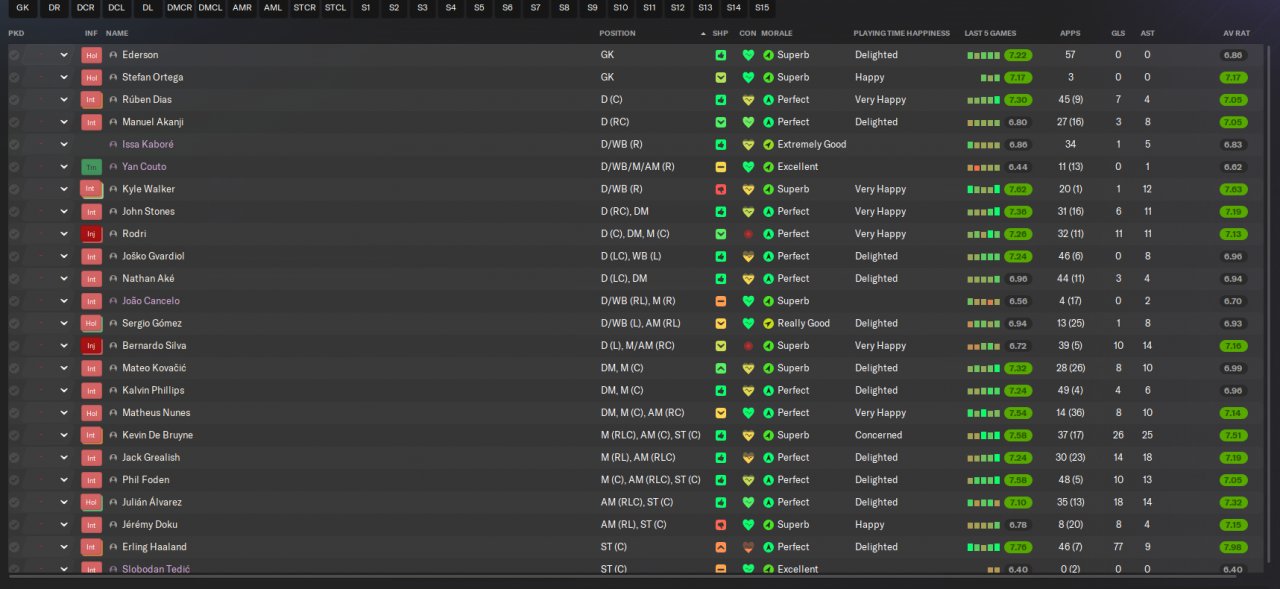The height and width of the screenshot is (589, 1280).
Task: Click Ederson's last 5 games form bars
Action: [x=983, y=55]
